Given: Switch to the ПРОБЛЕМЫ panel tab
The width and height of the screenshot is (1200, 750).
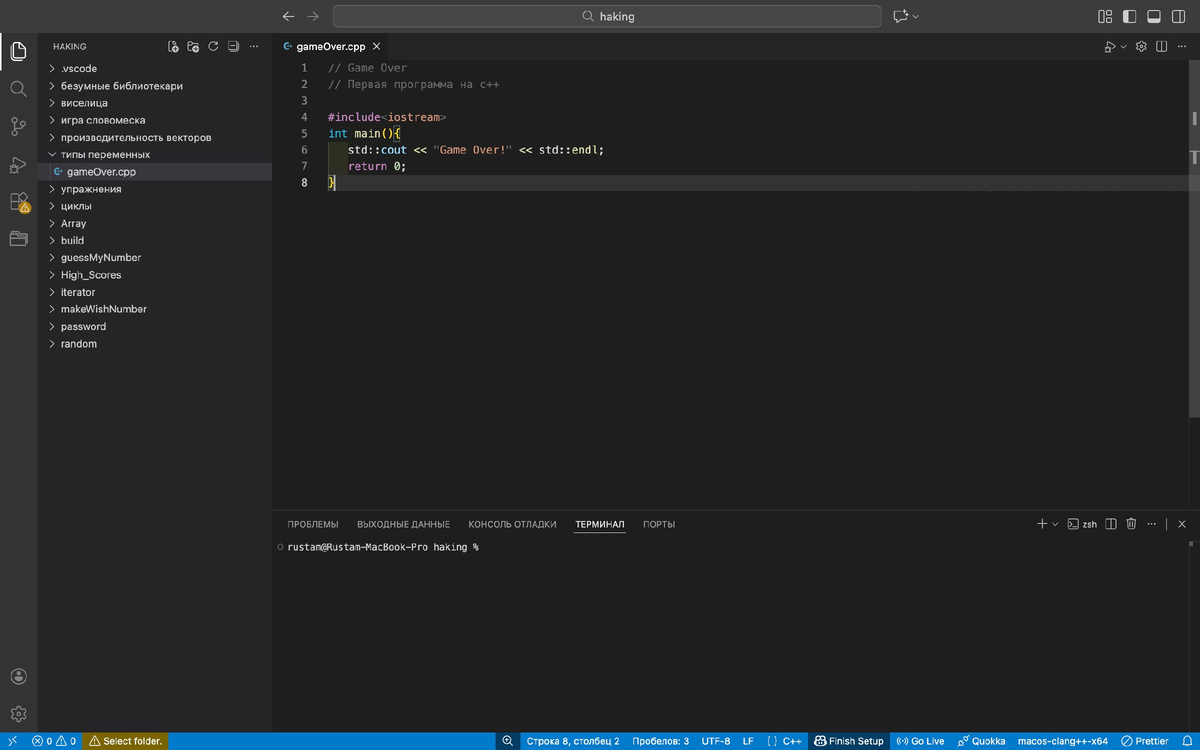Looking at the screenshot, I should pyautogui.click(x=313, y=524).
